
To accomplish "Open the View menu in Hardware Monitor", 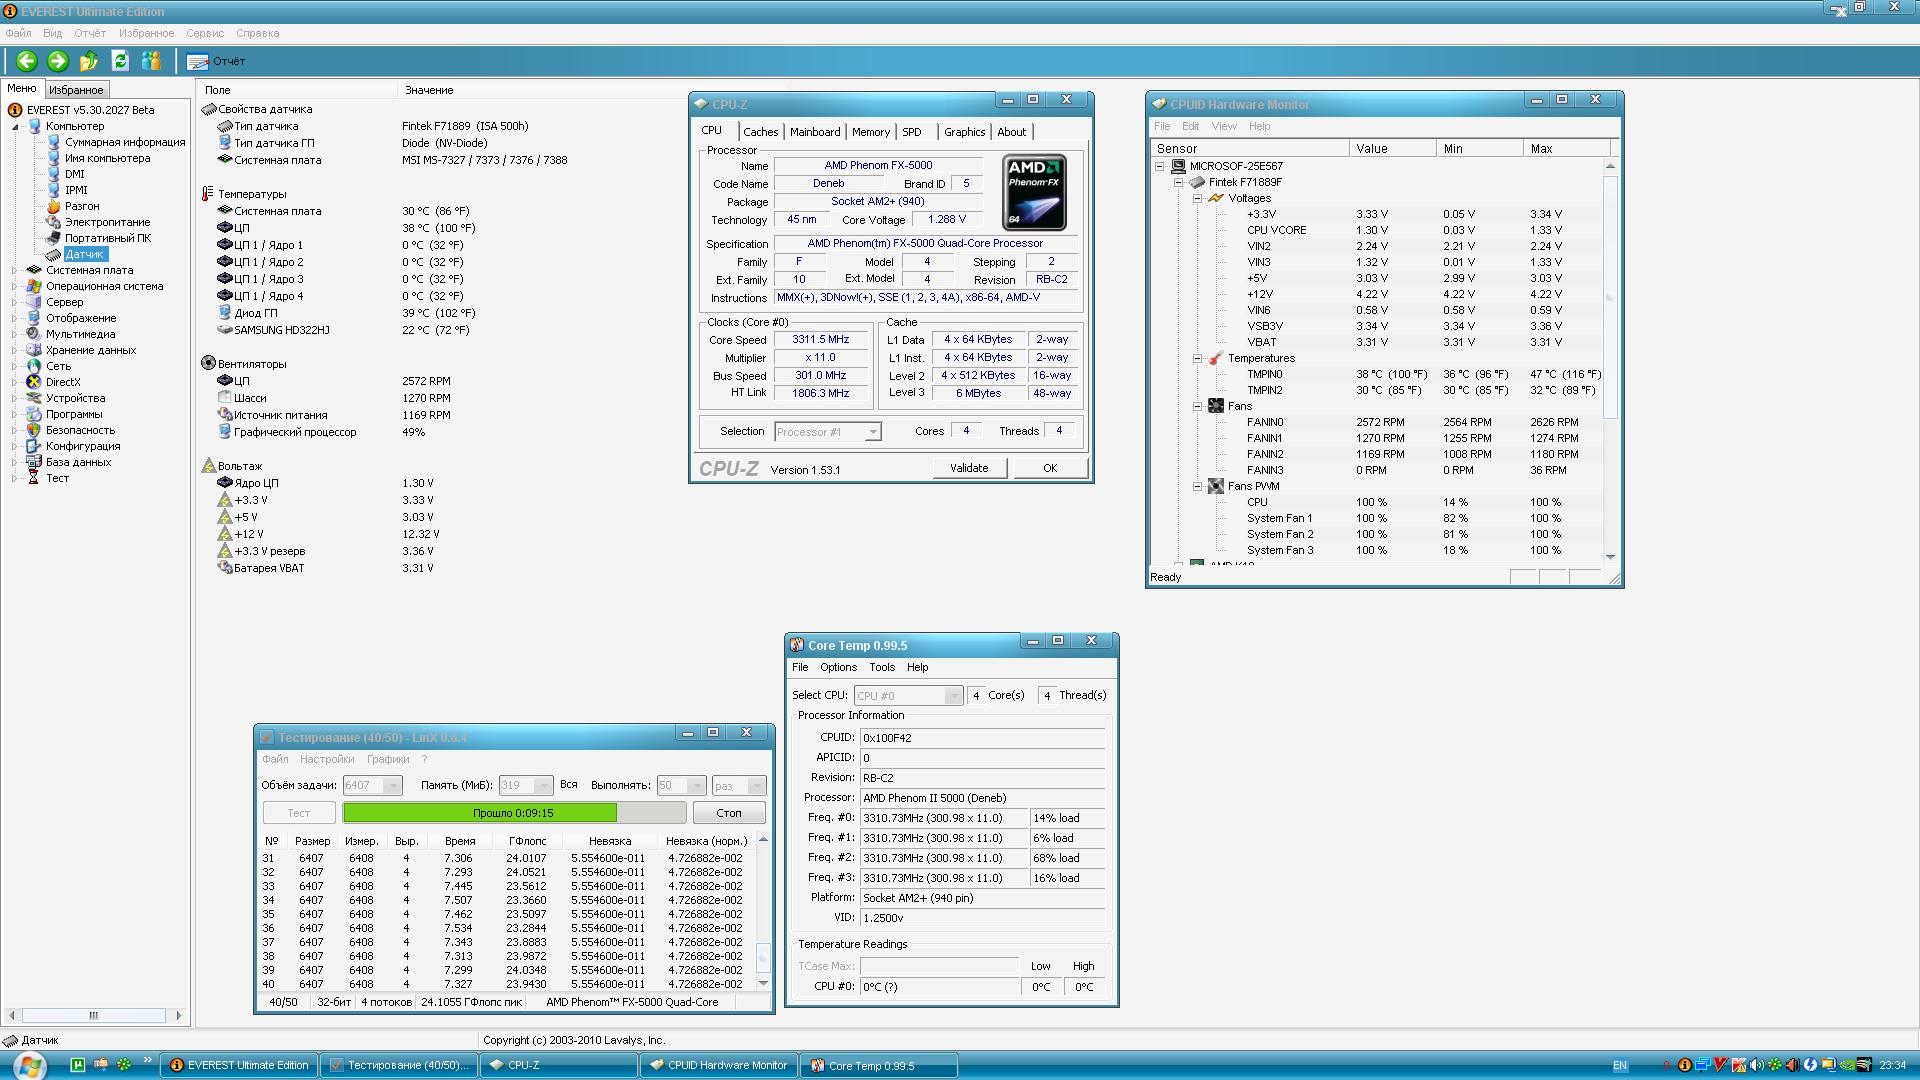I will [1224, 126].
